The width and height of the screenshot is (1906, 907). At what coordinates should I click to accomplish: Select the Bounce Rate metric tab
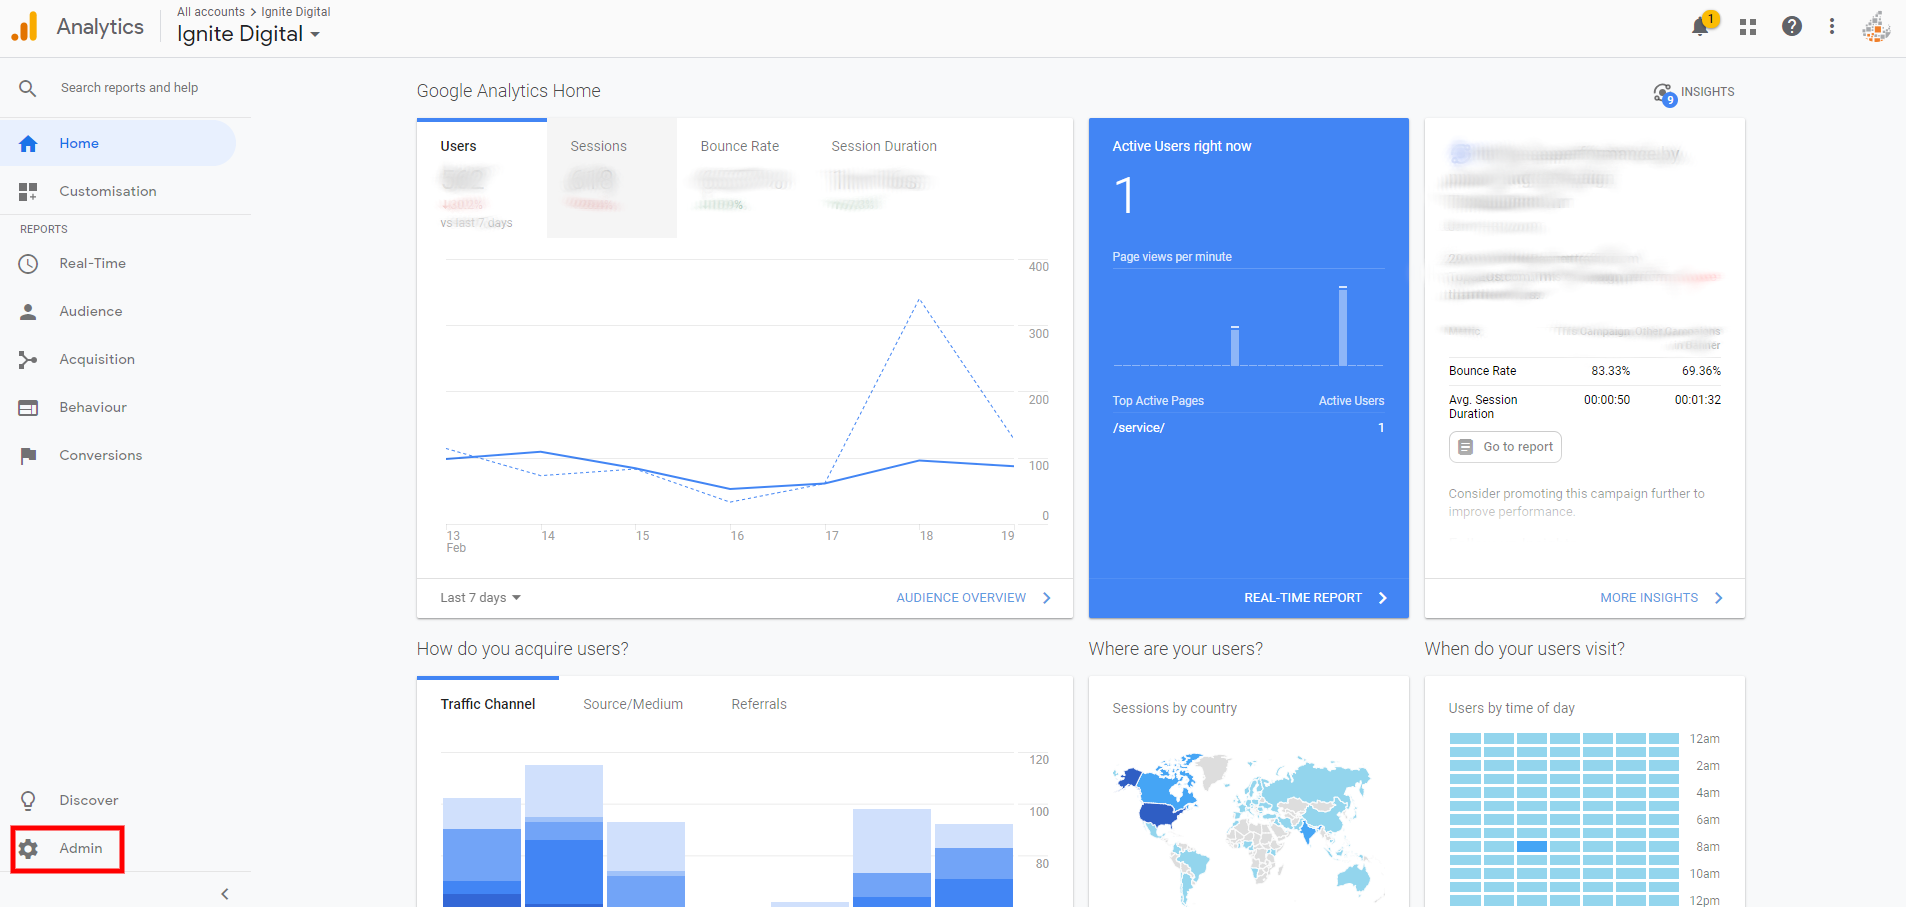(739, 147)
